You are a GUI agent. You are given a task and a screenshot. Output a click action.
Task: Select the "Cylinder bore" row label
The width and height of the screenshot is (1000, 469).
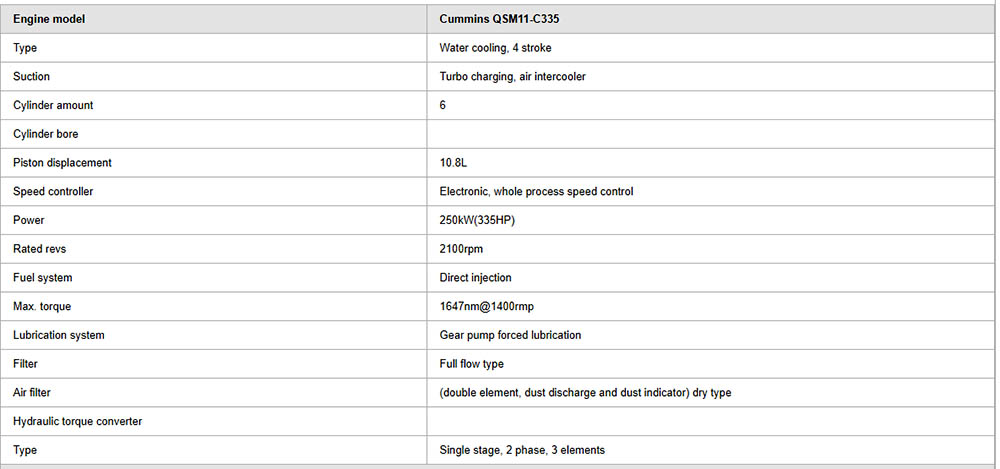(45, 134)
